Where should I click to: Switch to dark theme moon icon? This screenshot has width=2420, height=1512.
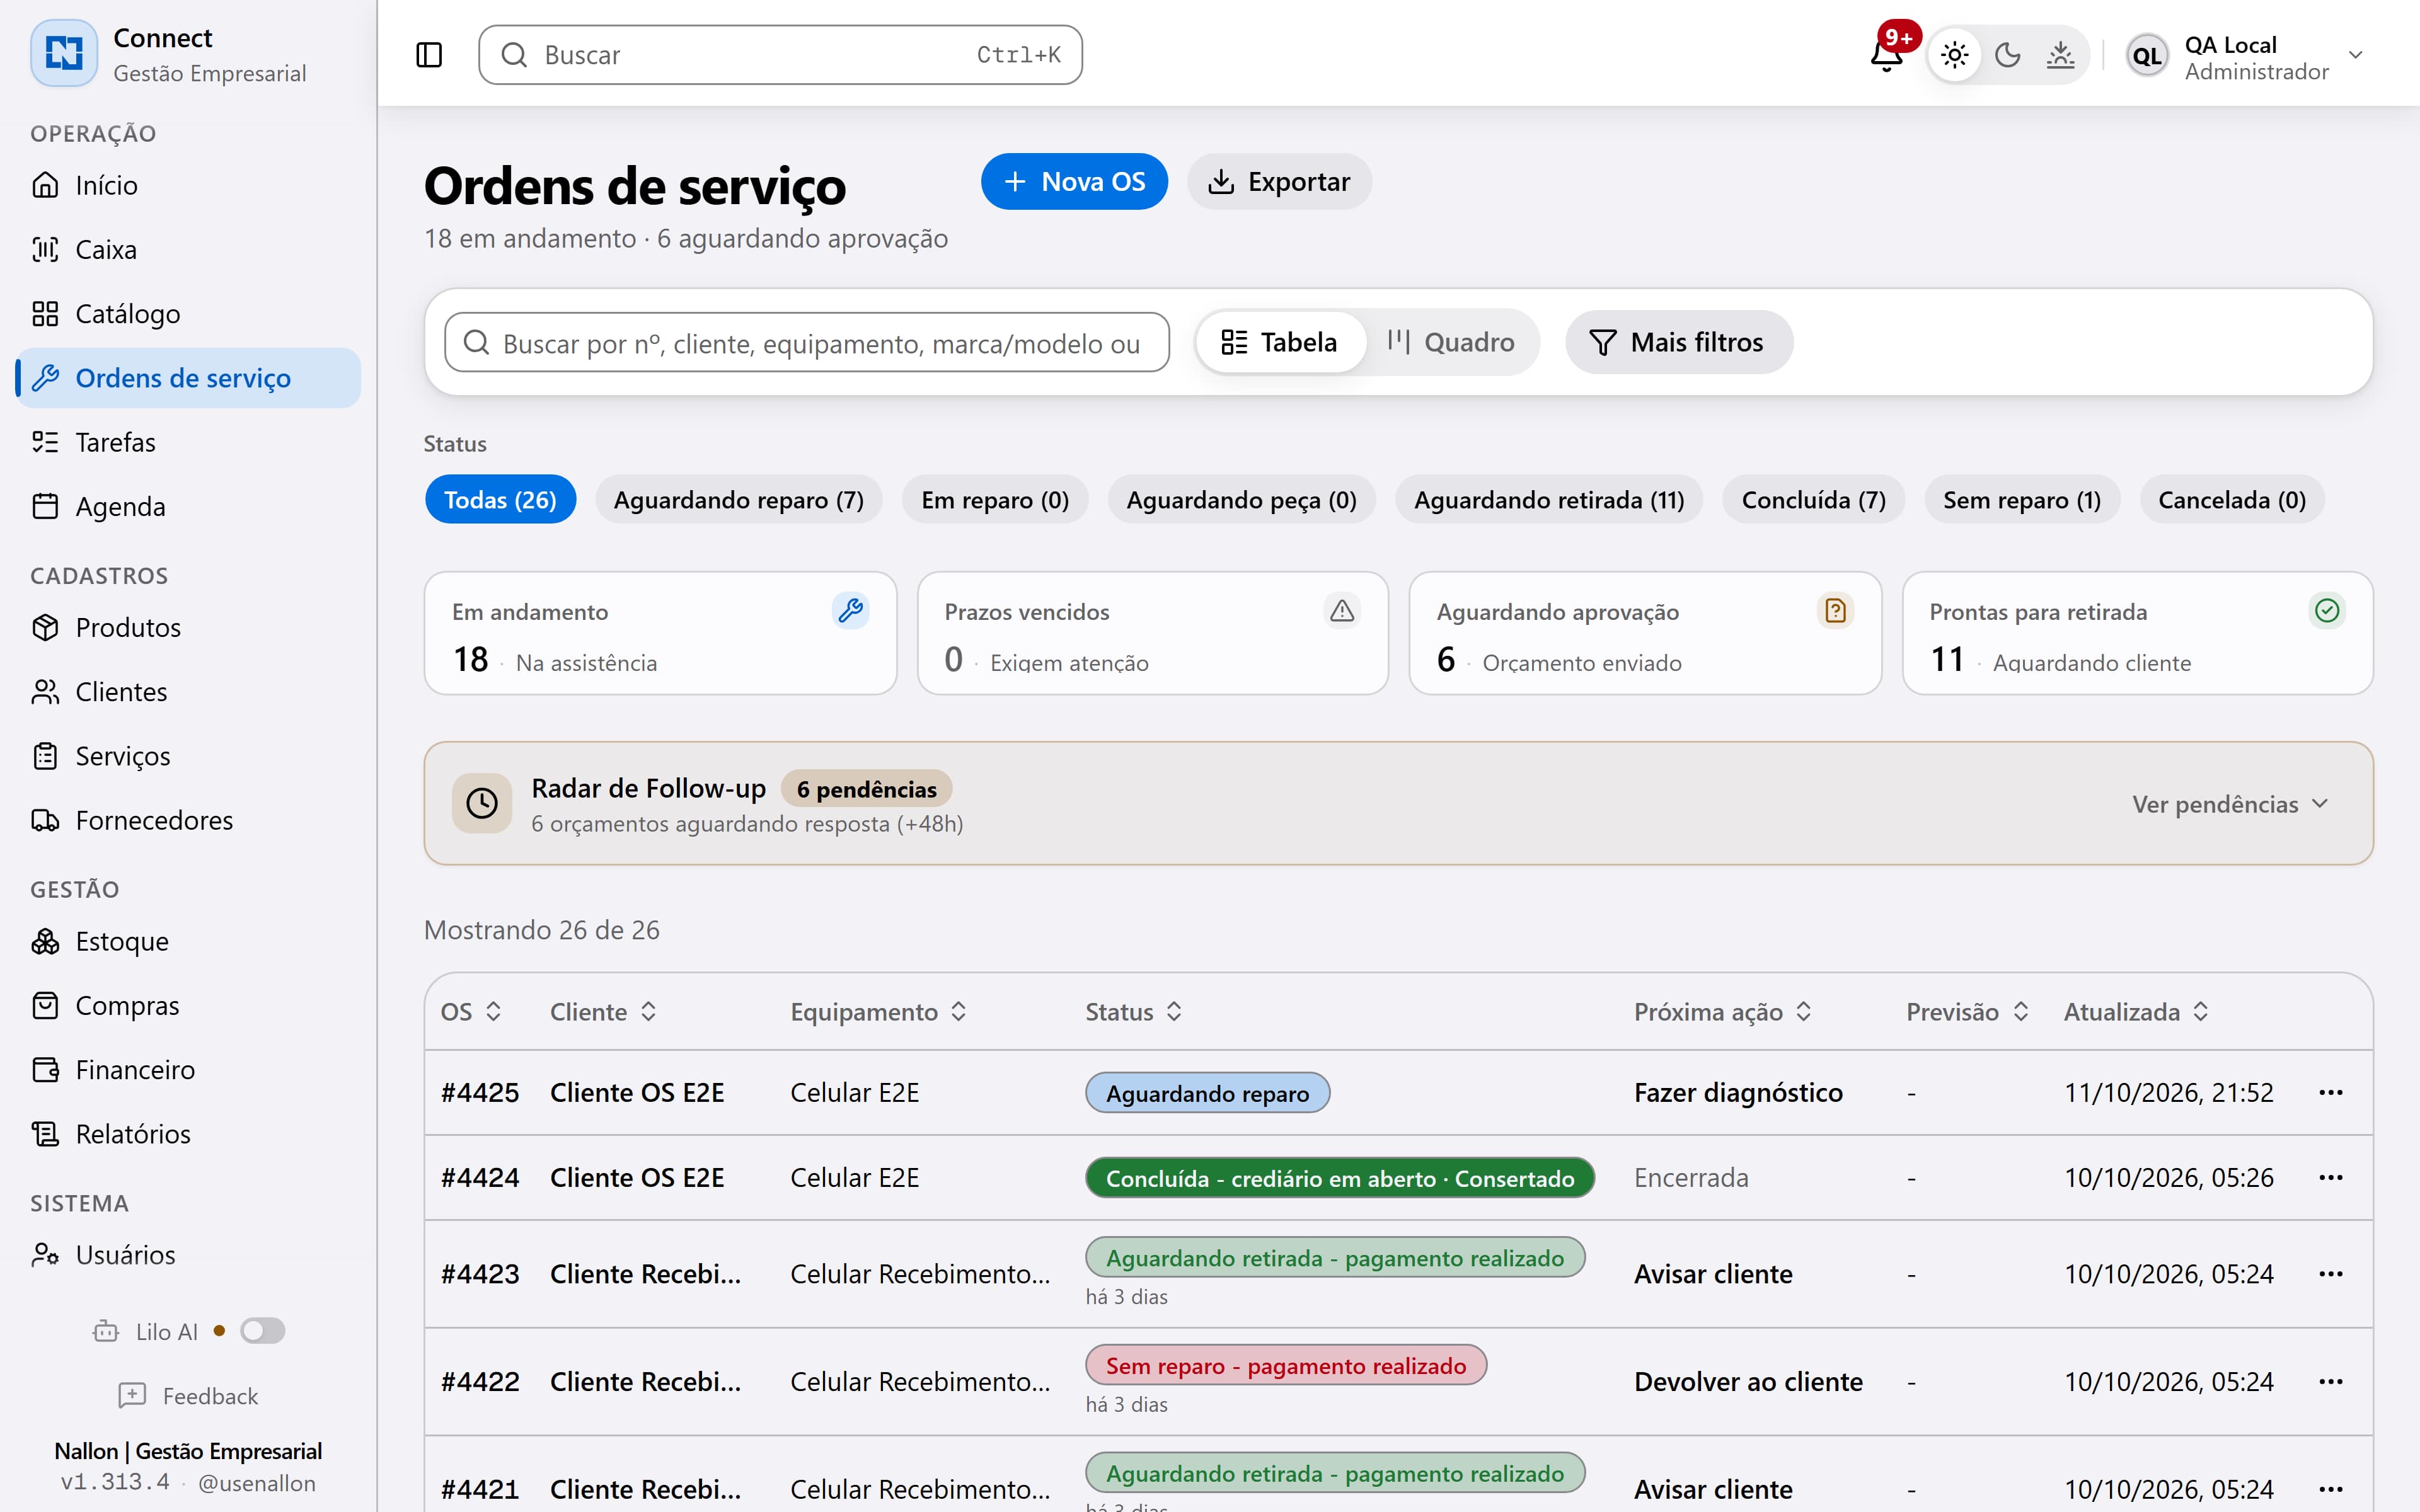tap(2008, 55)
